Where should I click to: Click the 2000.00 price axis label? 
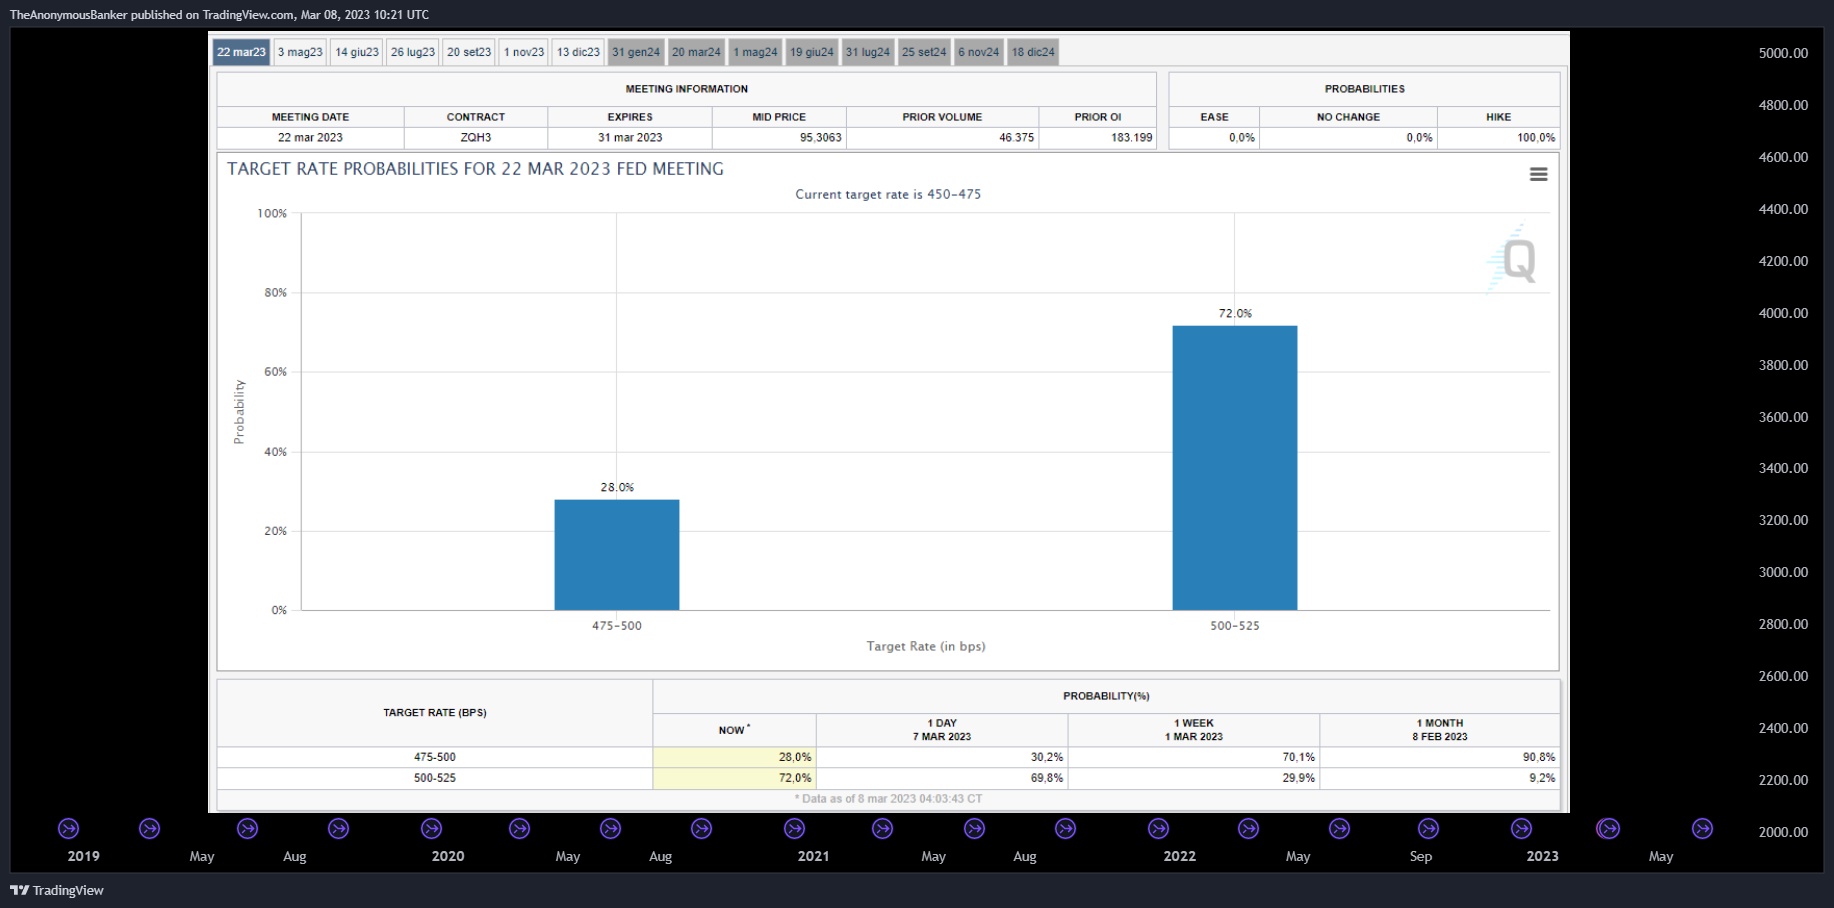tap(1783, 832)
